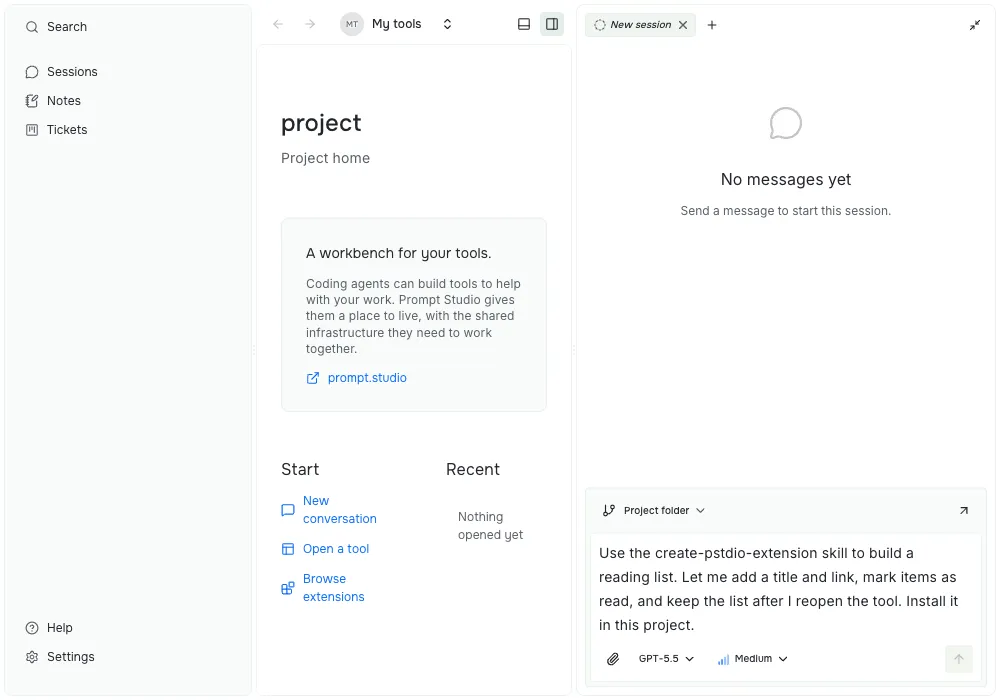This screenshot has height=700, width=1000.
Task: Open the GPT-5.5 model dropdown
Action: point(666,659)
